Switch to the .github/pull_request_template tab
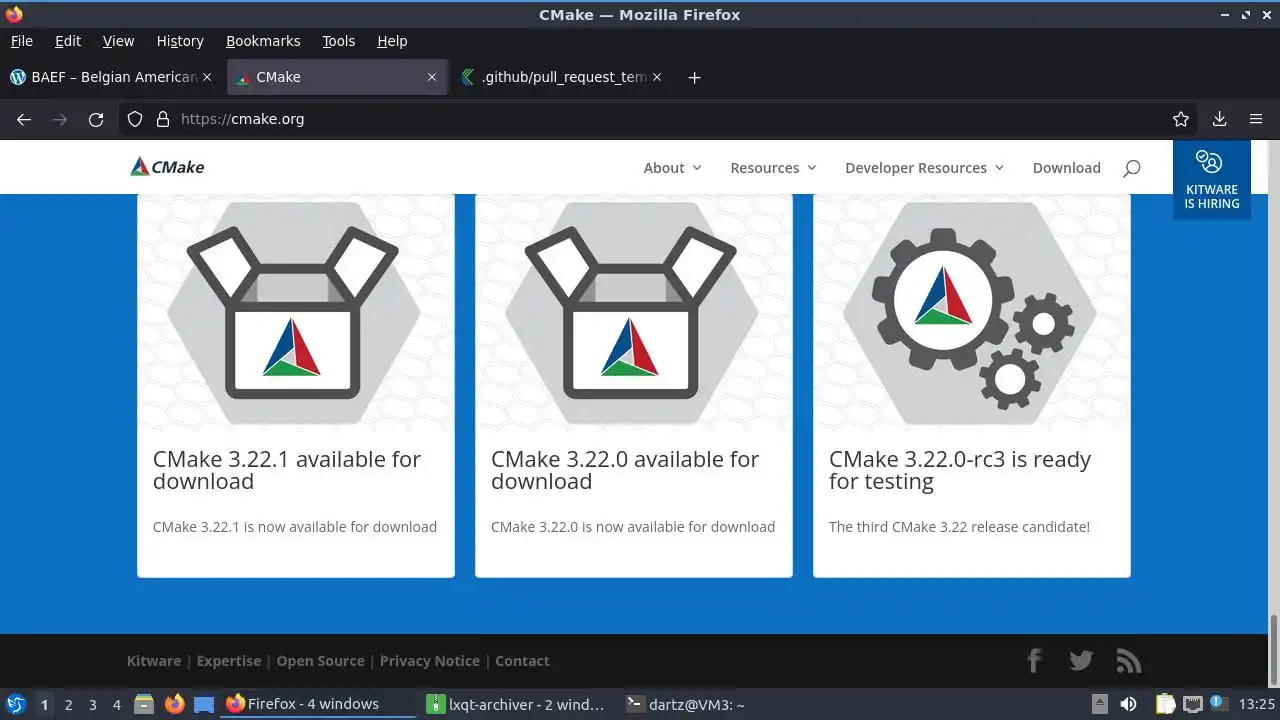The image size is (1280, 720). pos(561,77)
